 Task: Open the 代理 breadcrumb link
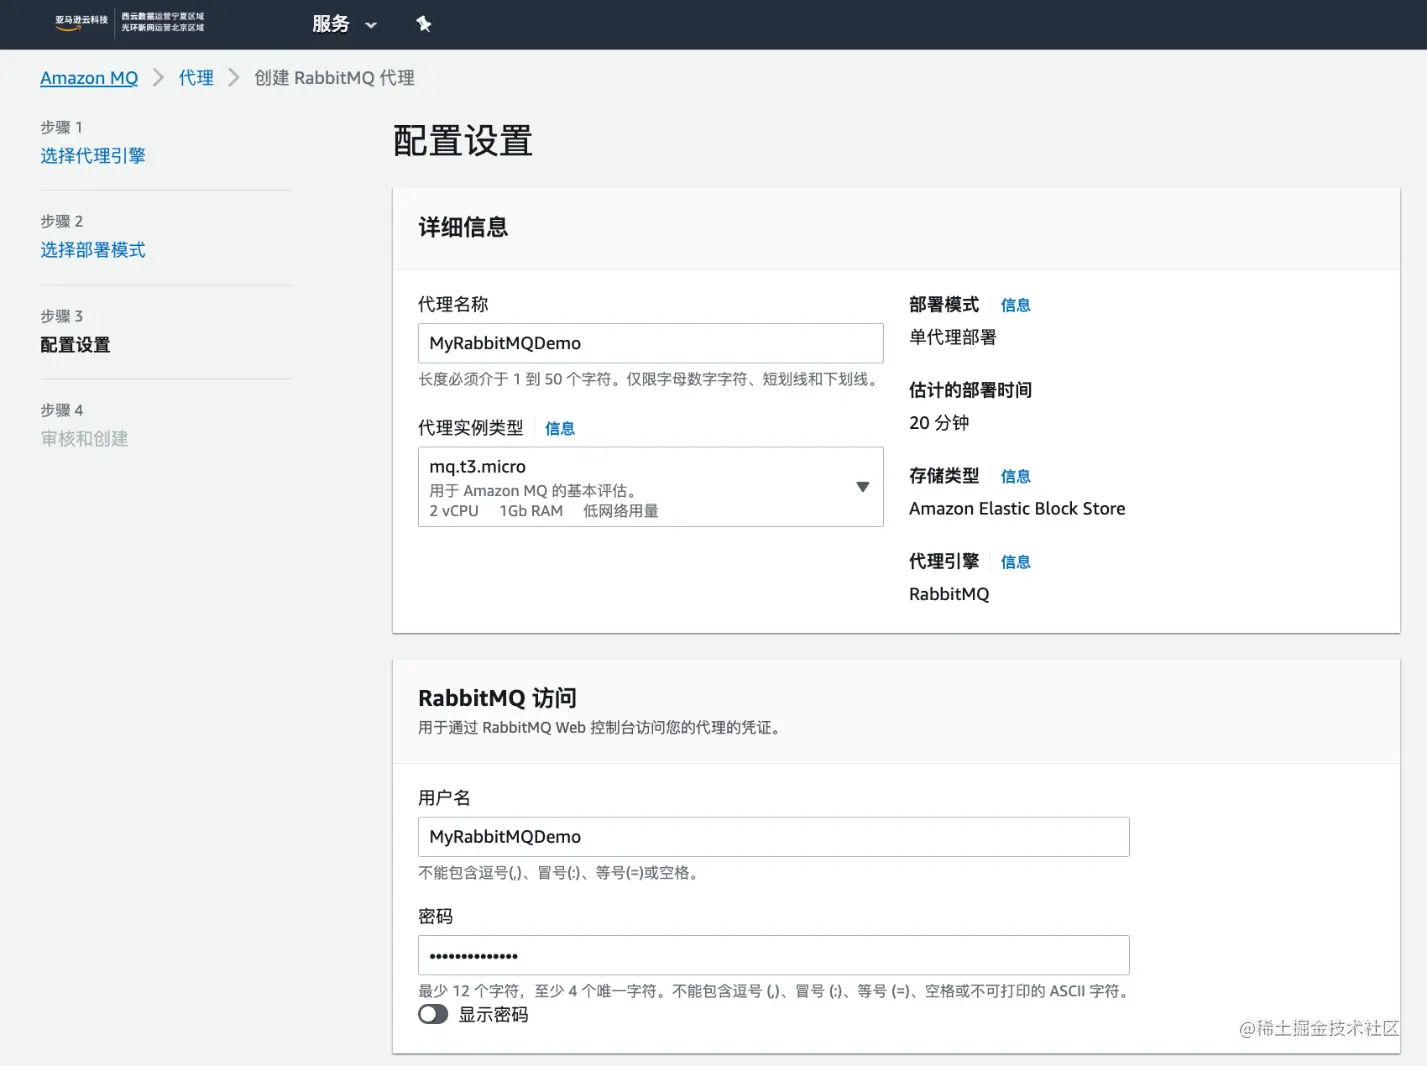click(x=196, y=78)
